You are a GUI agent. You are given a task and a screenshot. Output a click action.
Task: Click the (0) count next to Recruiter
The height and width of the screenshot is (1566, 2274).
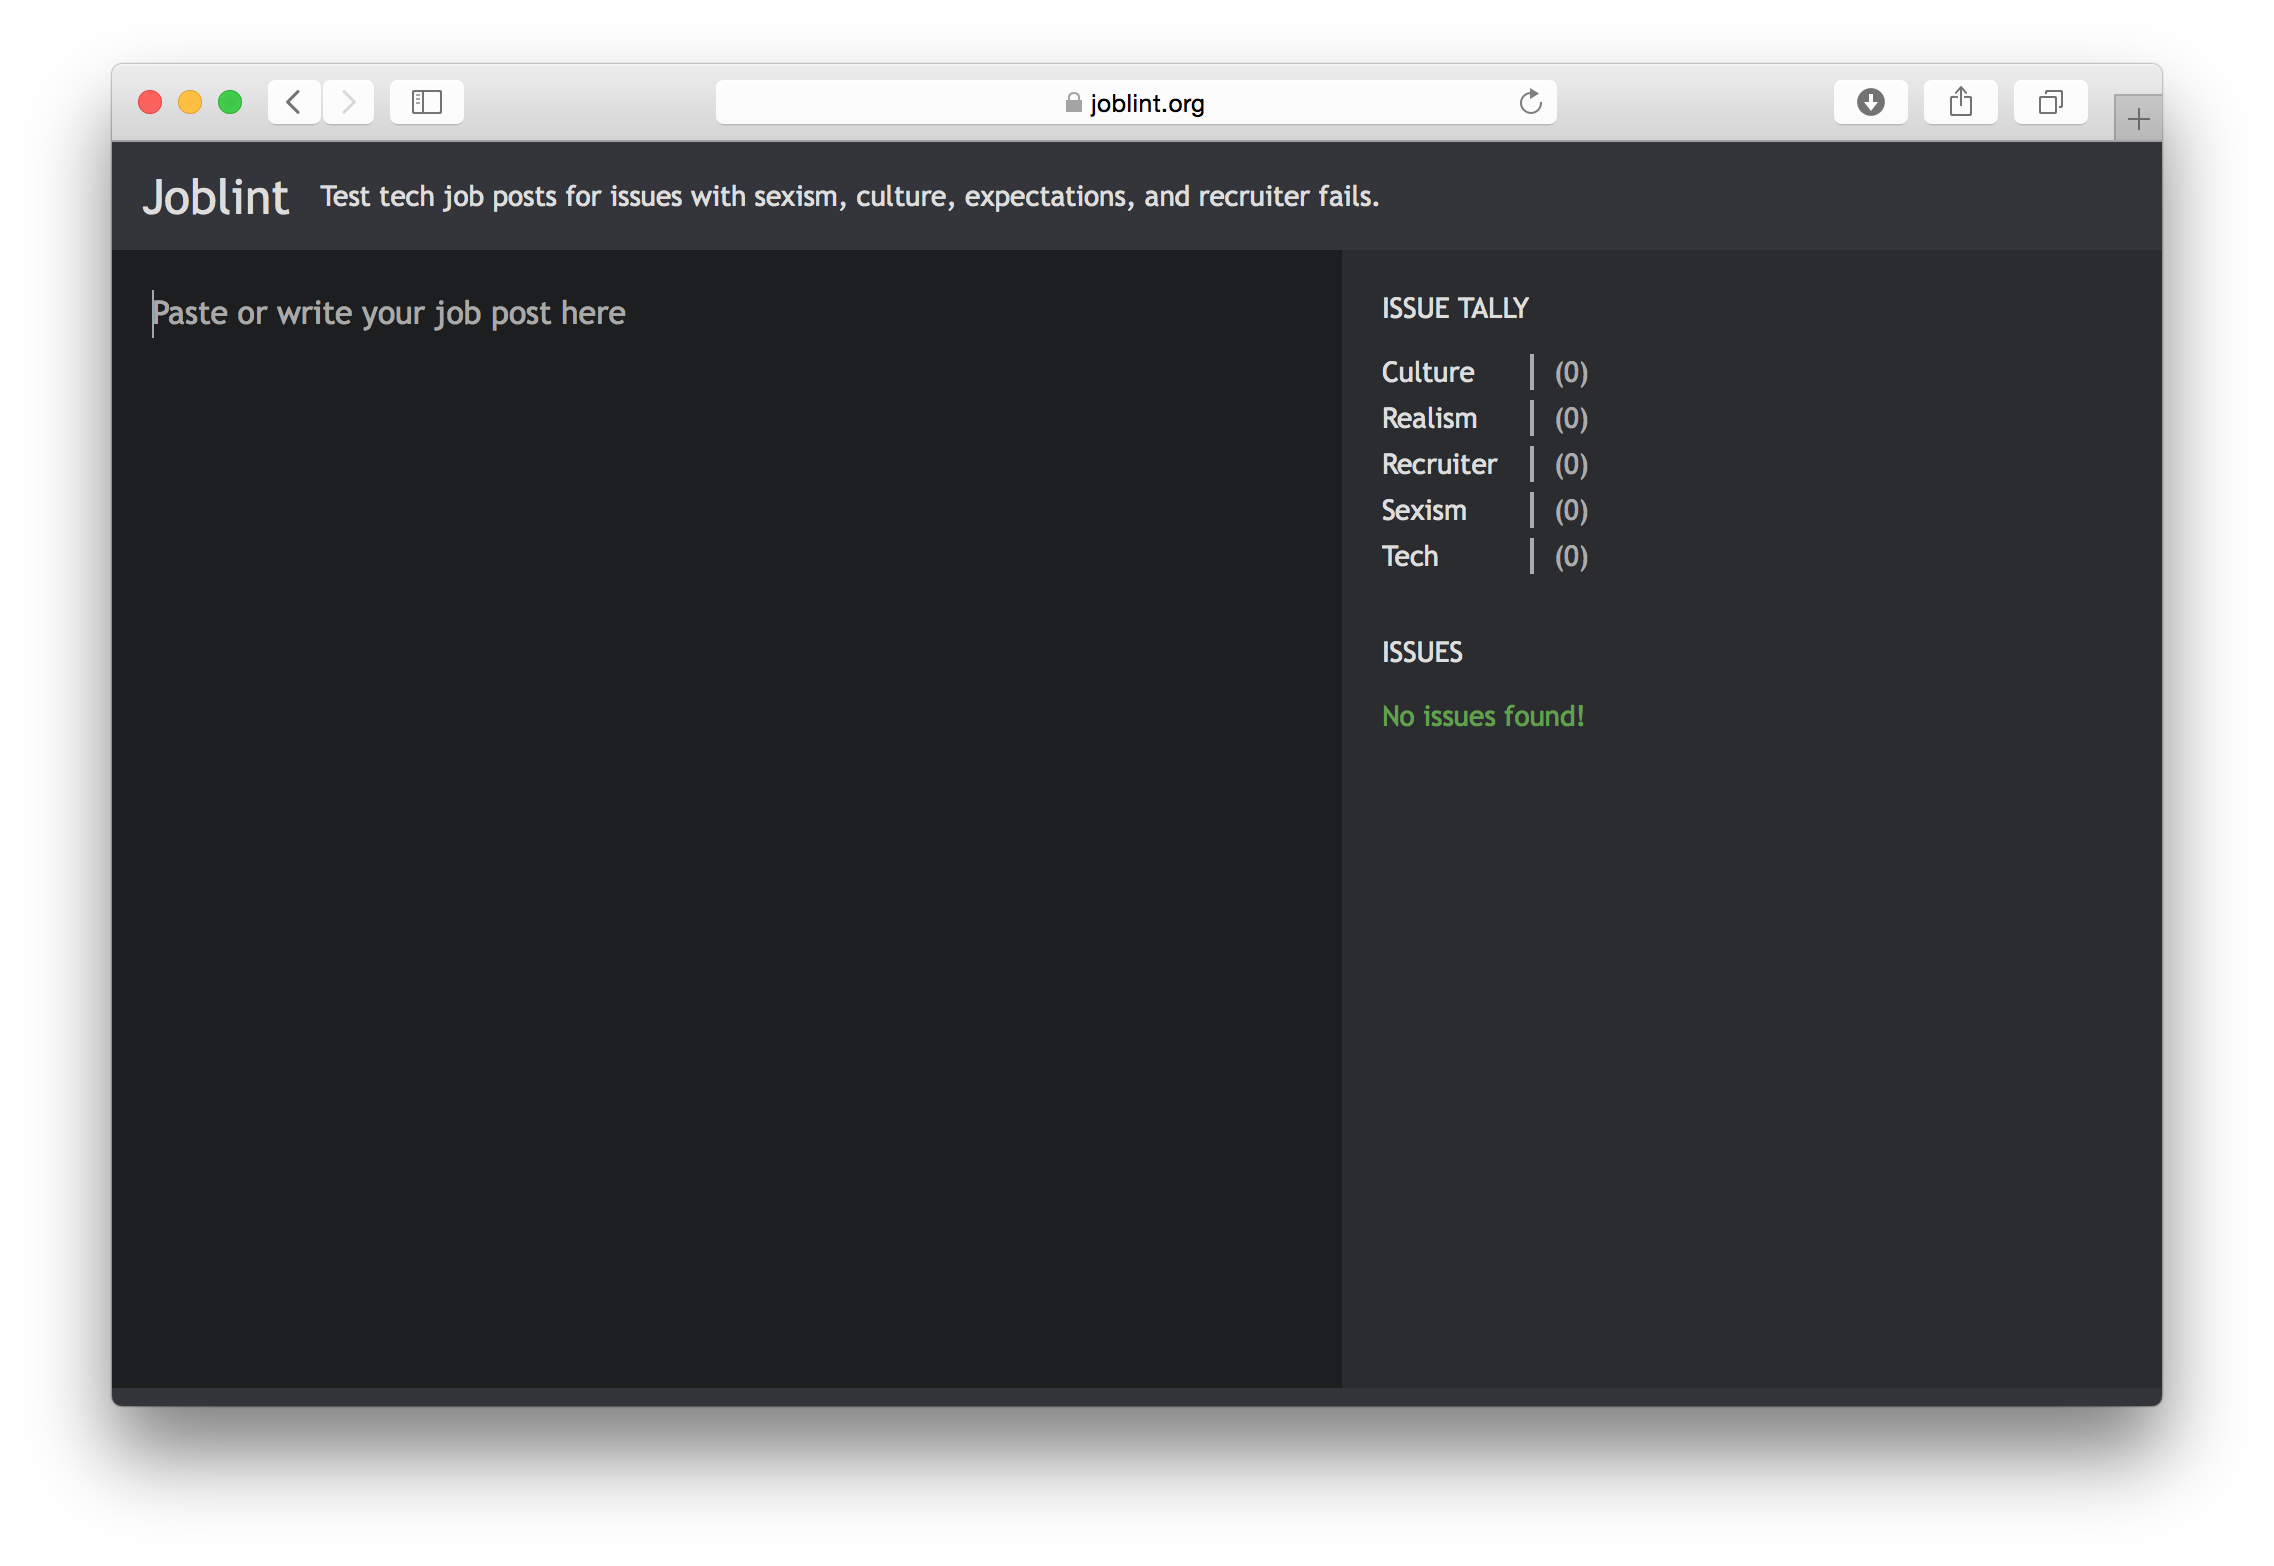coord(1571,464)
